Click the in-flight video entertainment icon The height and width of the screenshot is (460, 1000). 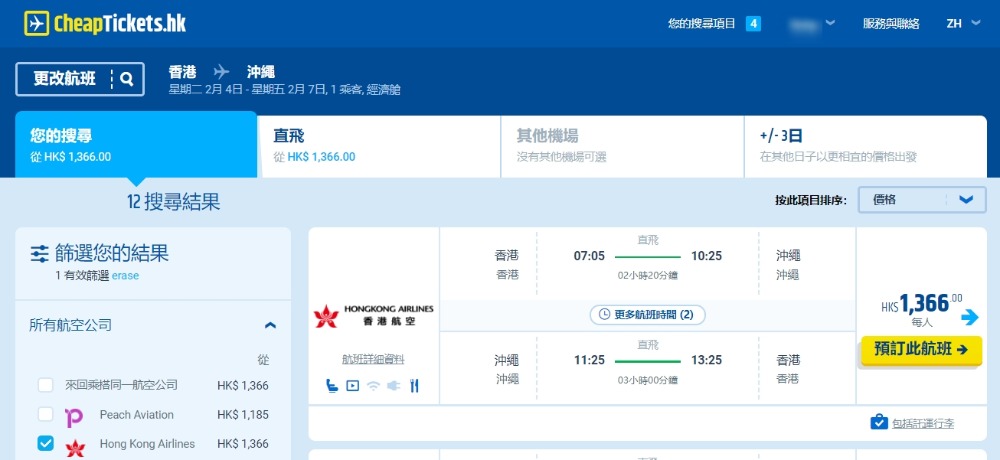coord(352,385)
